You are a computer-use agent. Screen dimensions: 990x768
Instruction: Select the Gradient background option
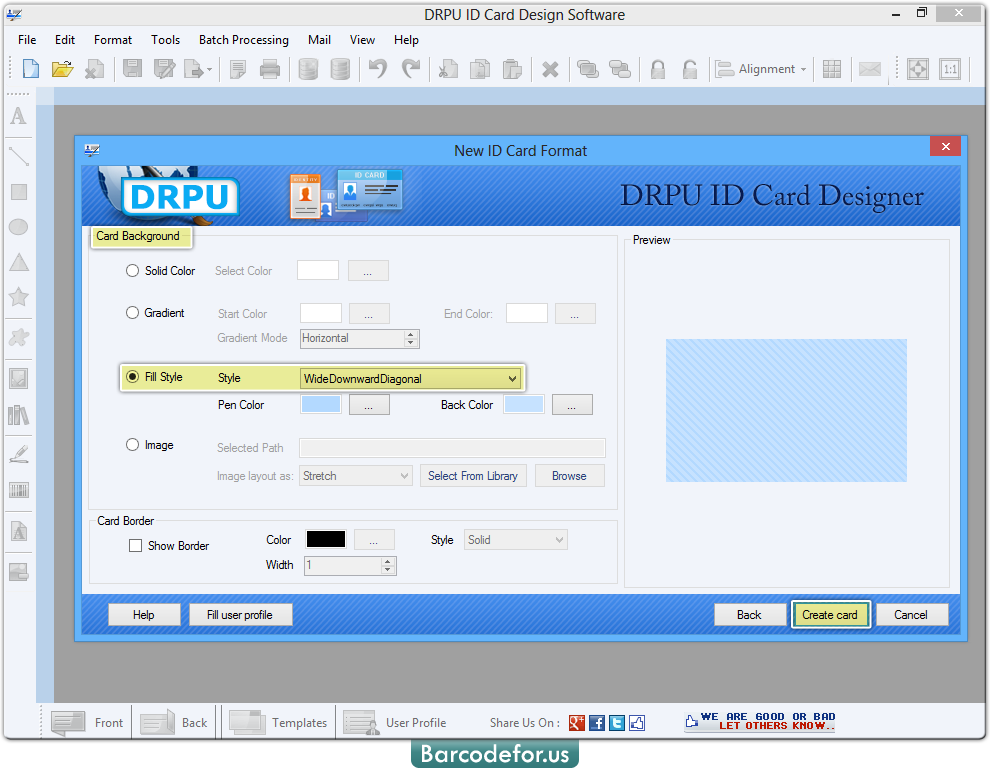click(x=131, y=313)
